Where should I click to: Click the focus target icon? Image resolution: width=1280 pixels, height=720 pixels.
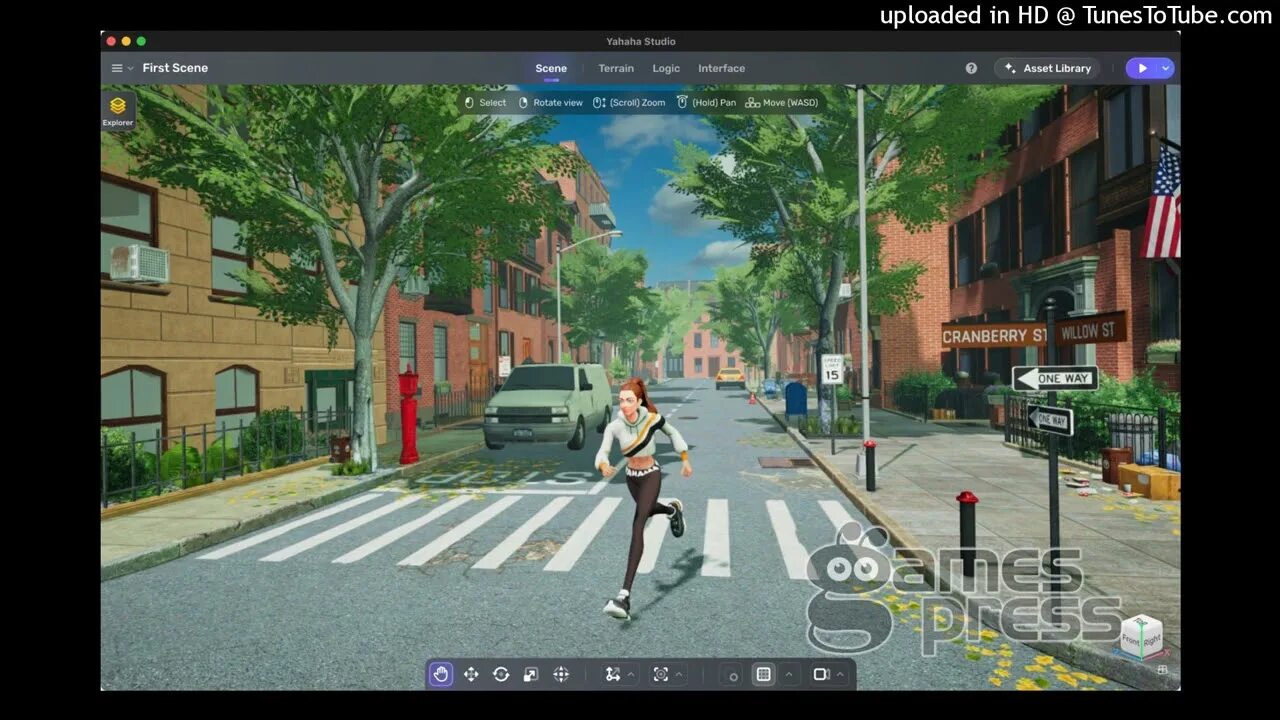pyautogui.click(x=661, y=674)
